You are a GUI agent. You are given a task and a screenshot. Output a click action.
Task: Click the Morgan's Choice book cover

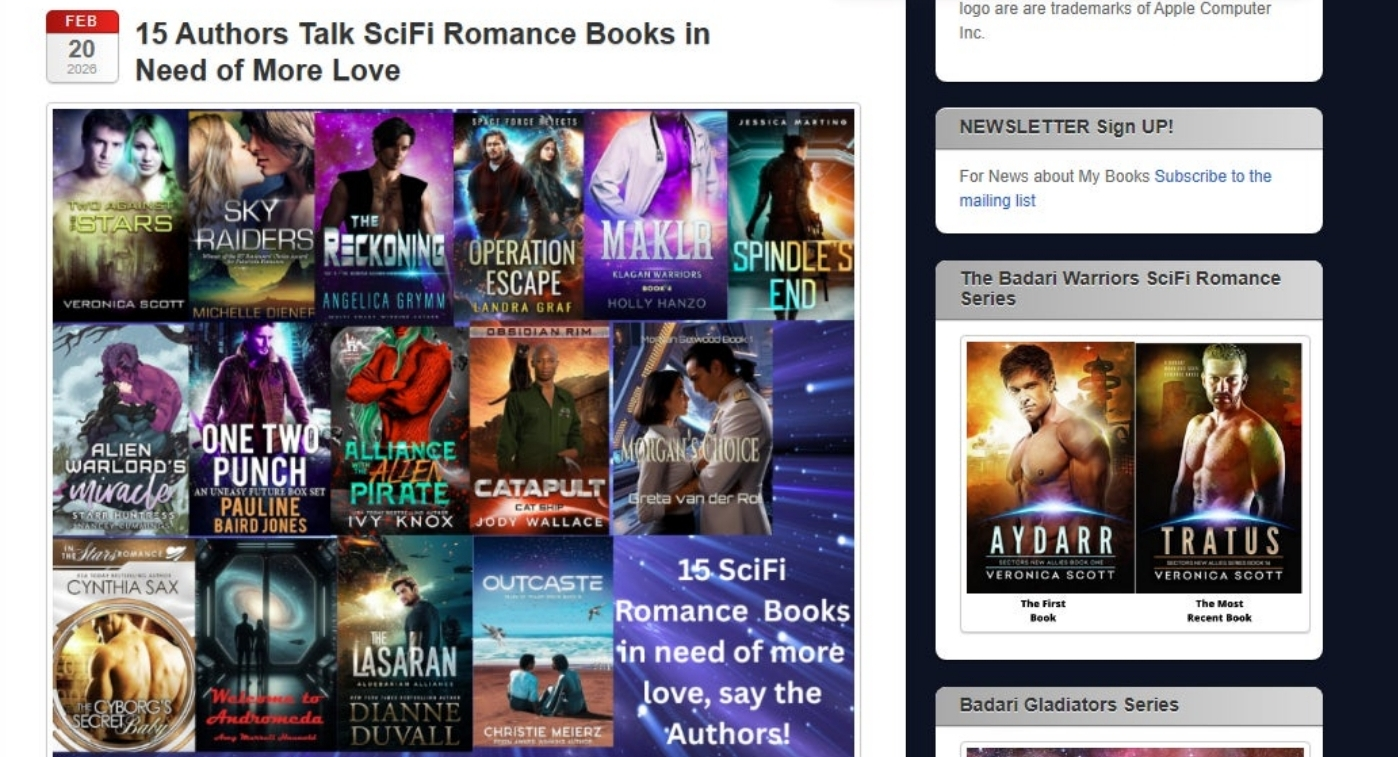click(692, 429)
